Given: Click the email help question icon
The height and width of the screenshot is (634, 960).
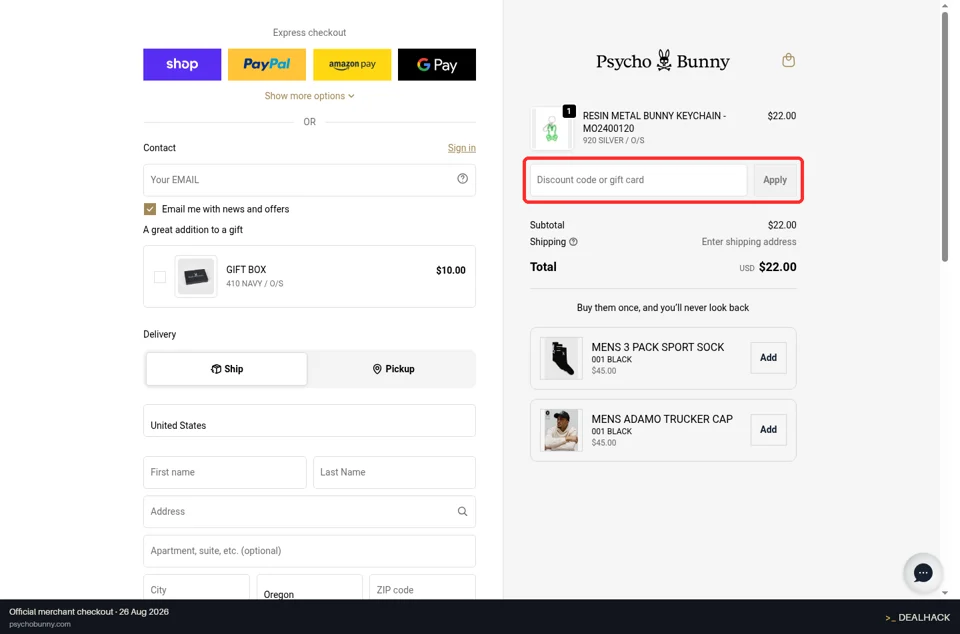Looking at the screenshot, I should [x=462, y=179].
